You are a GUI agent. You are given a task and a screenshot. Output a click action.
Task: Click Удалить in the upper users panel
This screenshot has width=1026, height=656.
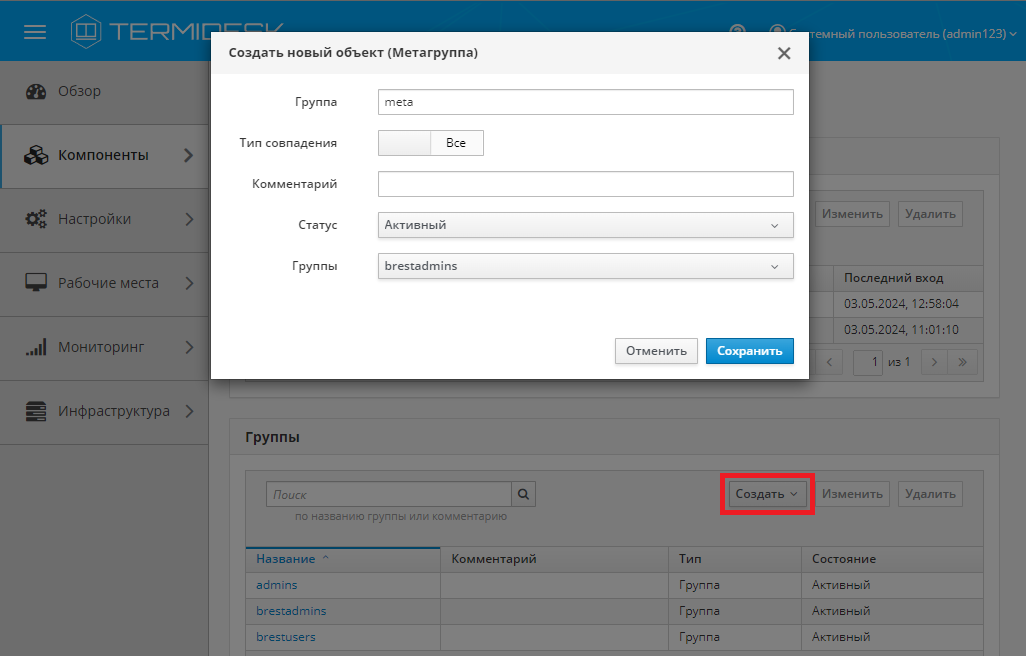(930, 214)
